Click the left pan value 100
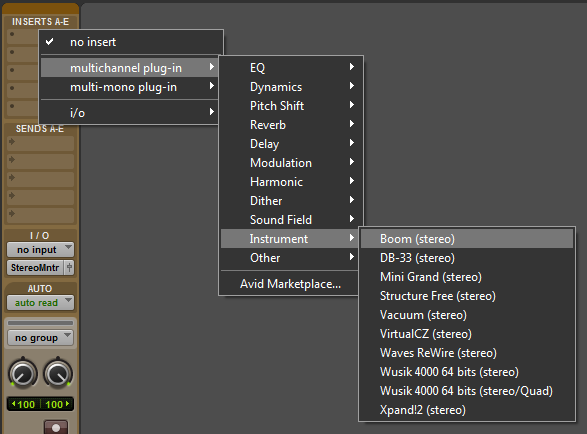 pos(24,404)
